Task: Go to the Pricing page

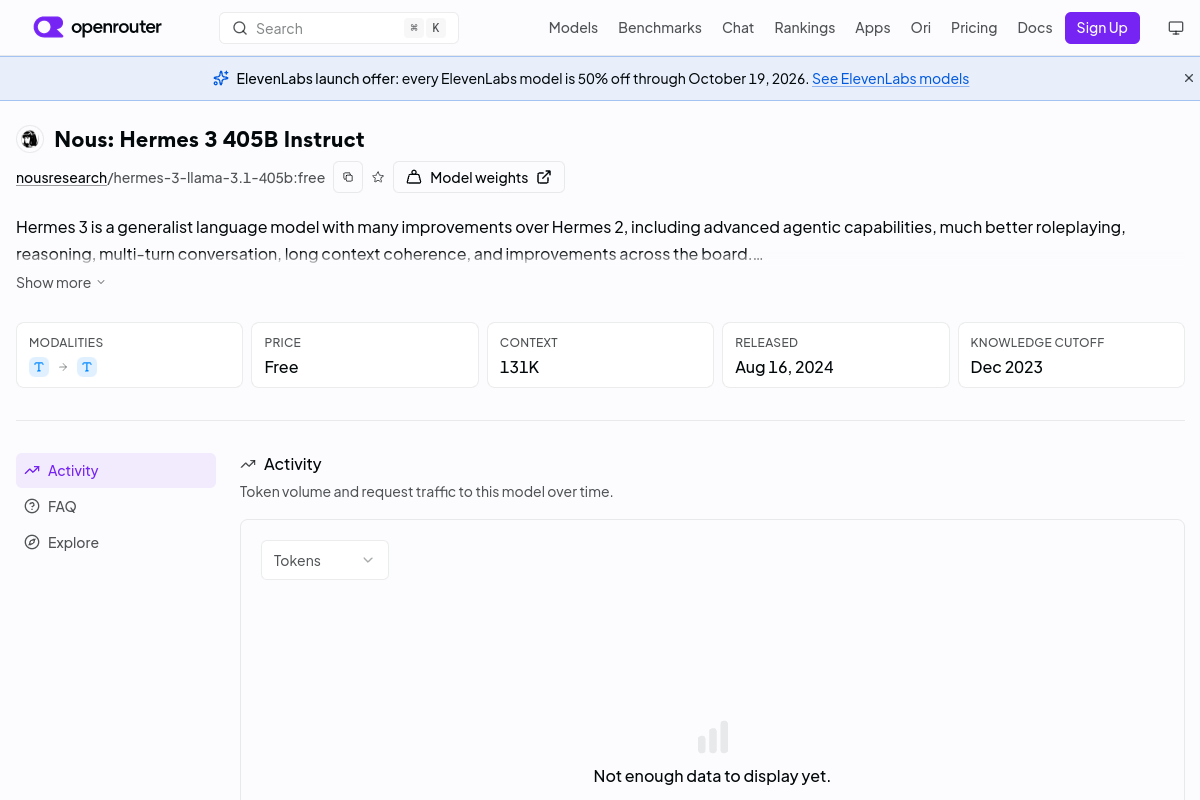Action: coord(974,28)
